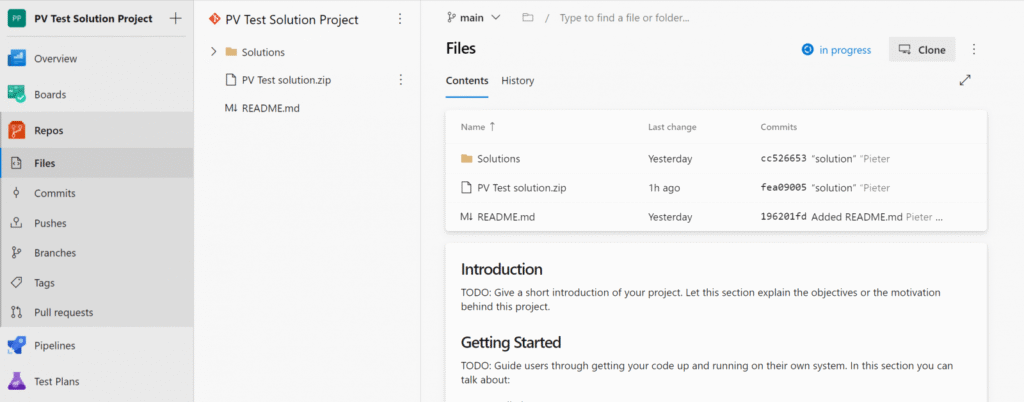The height and width of the screenshot is (402, 1024).
Task: Open commit fea09005
Action: [783, 188]
